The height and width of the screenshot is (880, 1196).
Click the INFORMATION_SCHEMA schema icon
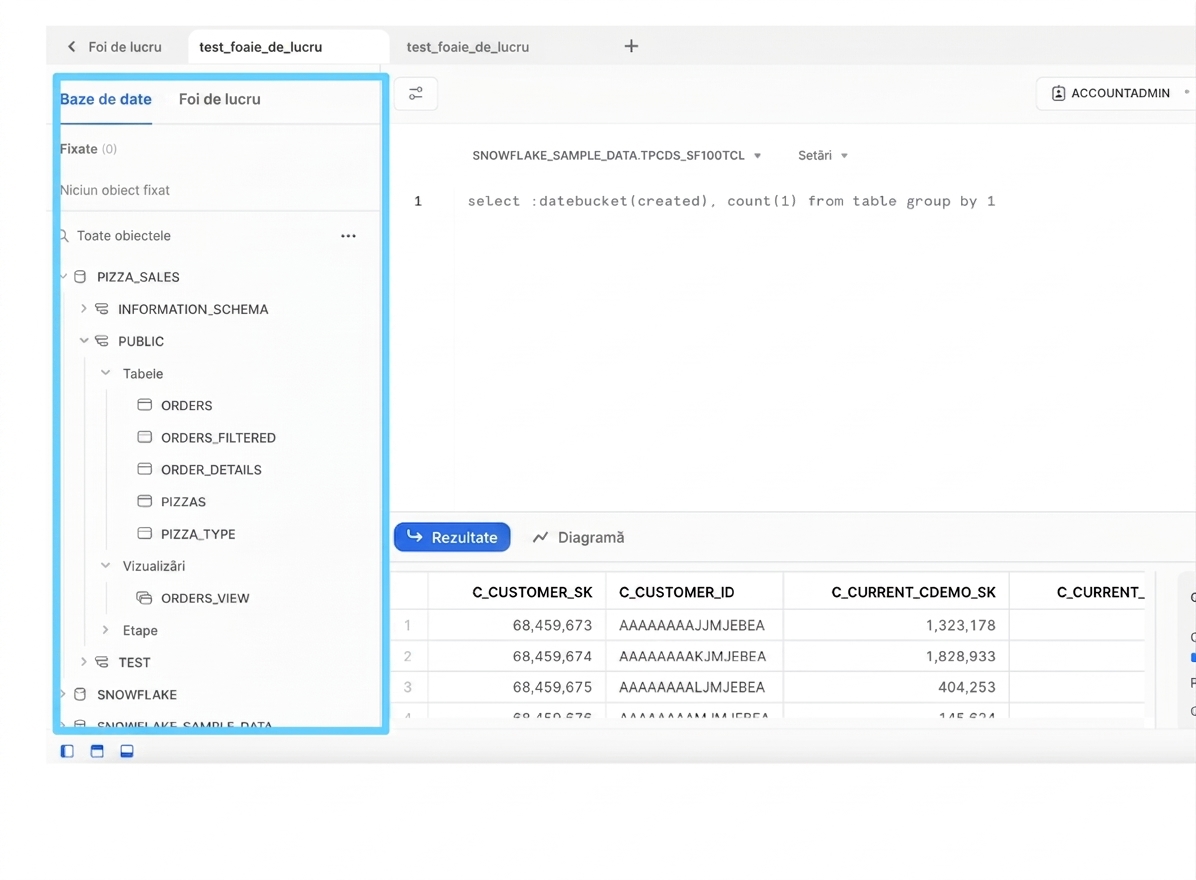click(101, 309)
